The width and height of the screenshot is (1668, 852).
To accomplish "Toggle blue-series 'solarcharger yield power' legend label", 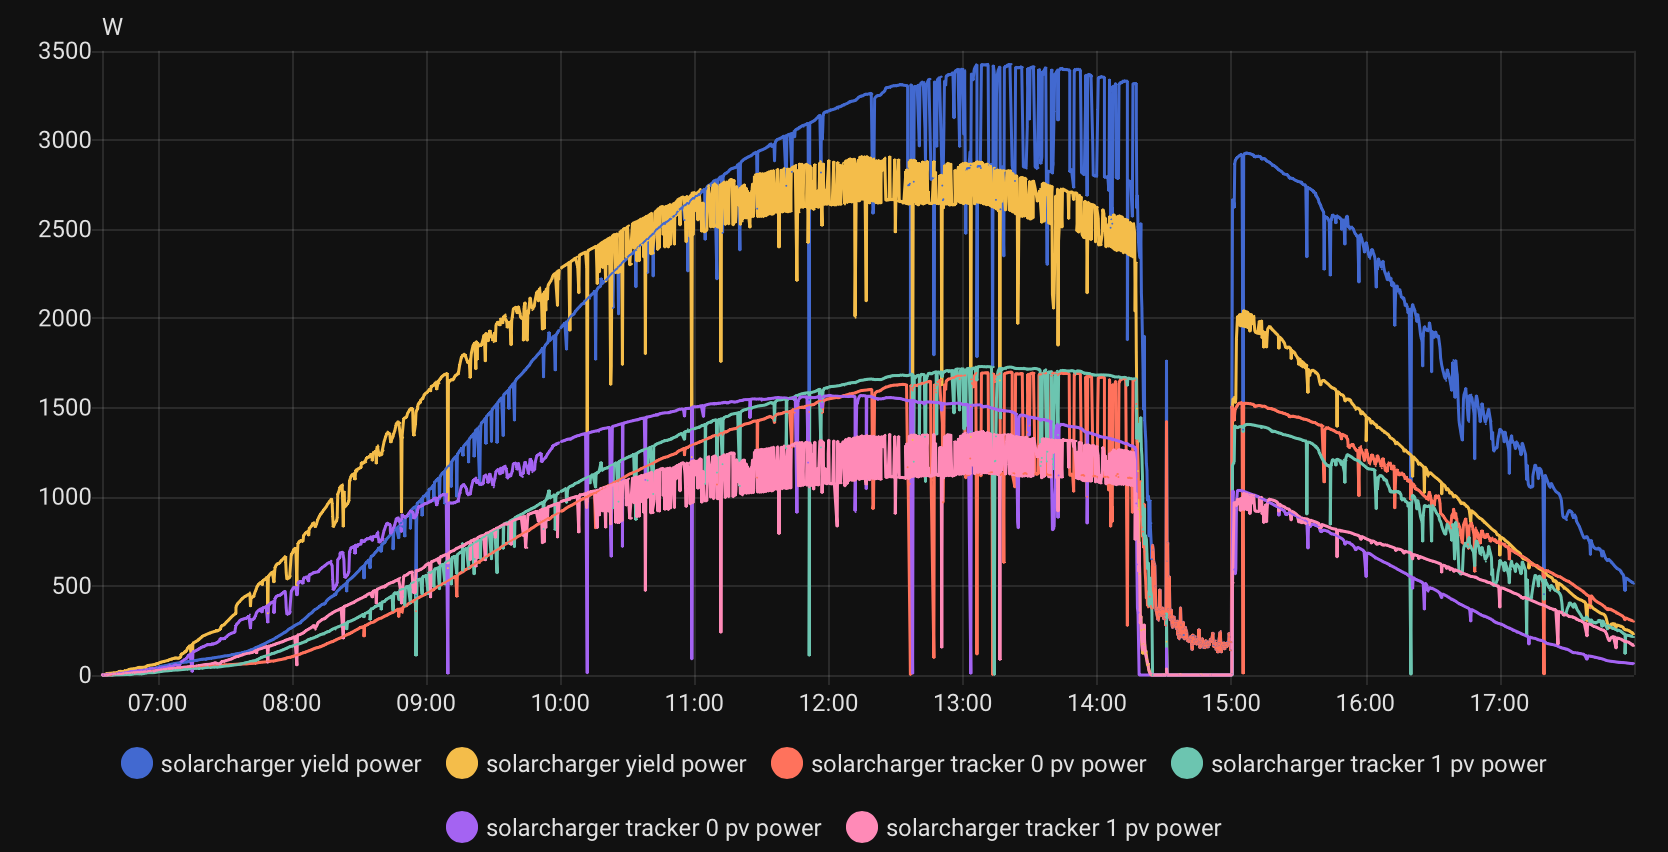I will pyautogui.click(x=291, y=764).
